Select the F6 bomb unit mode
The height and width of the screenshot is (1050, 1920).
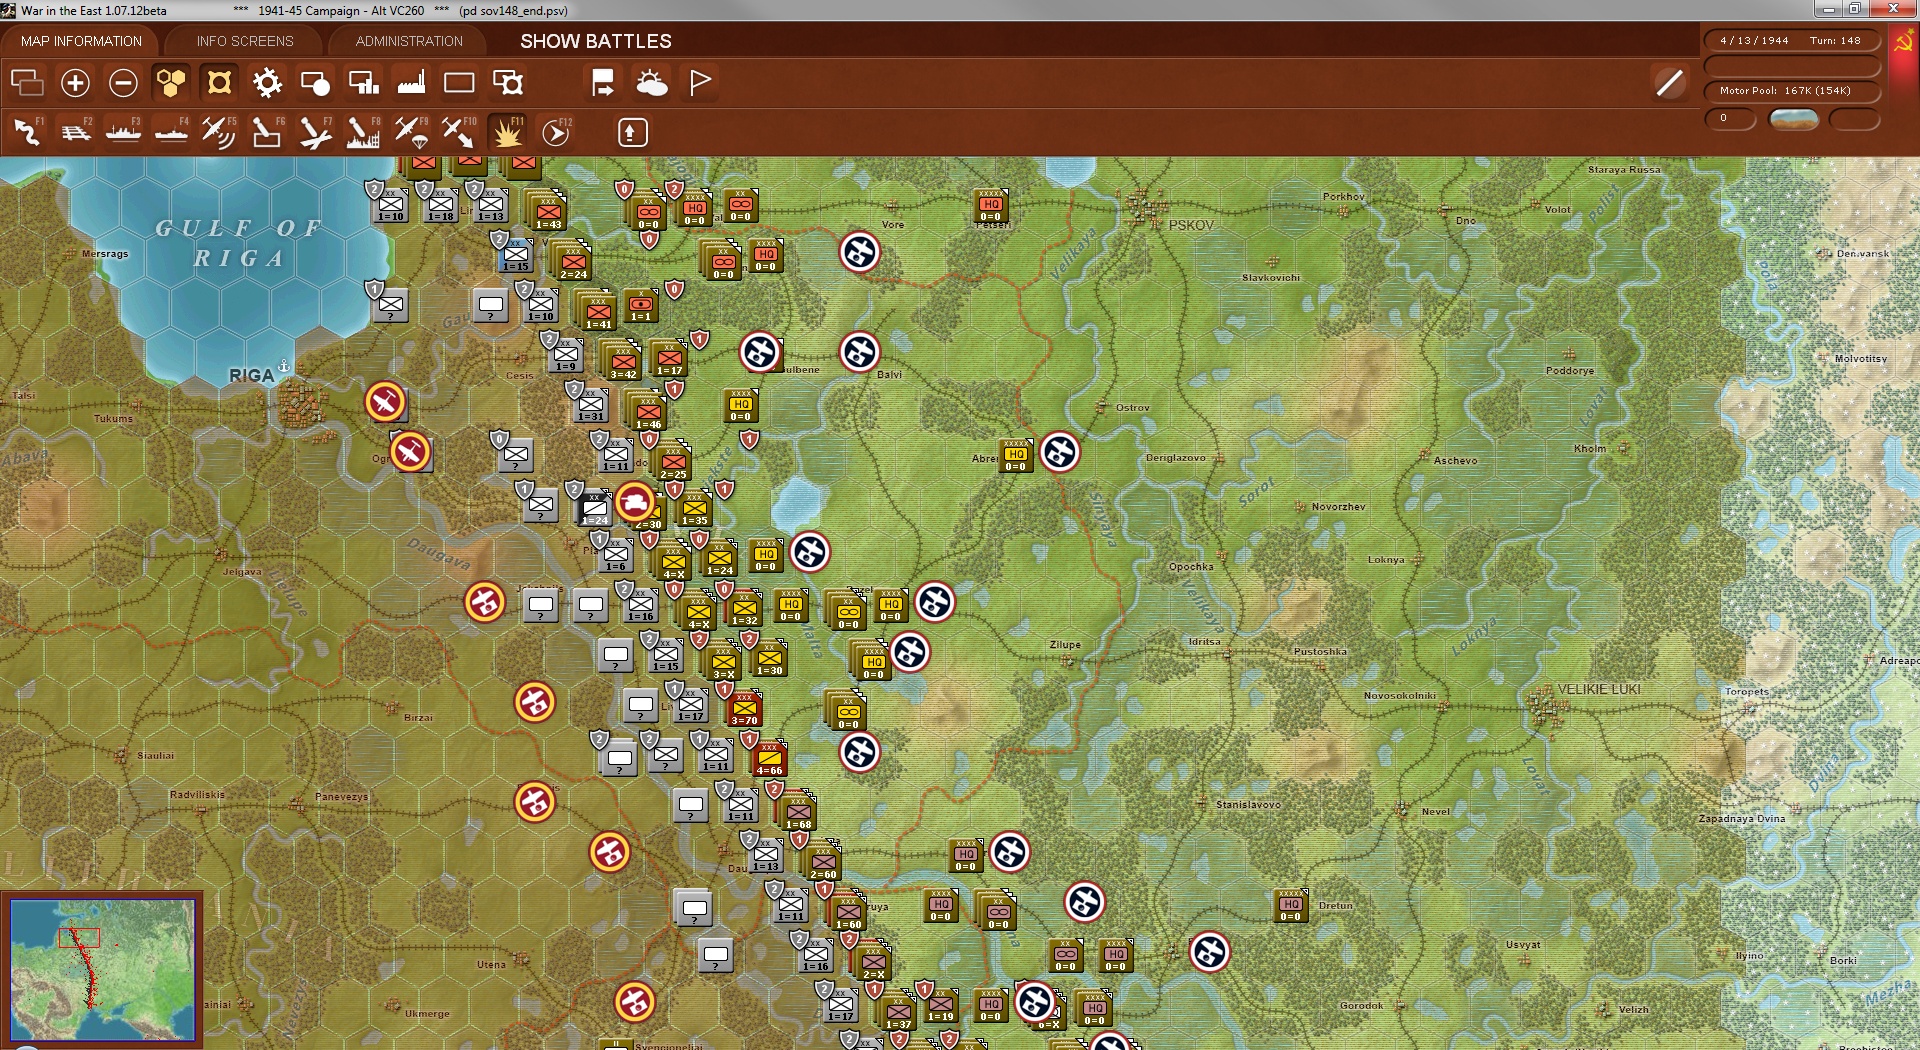click(267, 132)
